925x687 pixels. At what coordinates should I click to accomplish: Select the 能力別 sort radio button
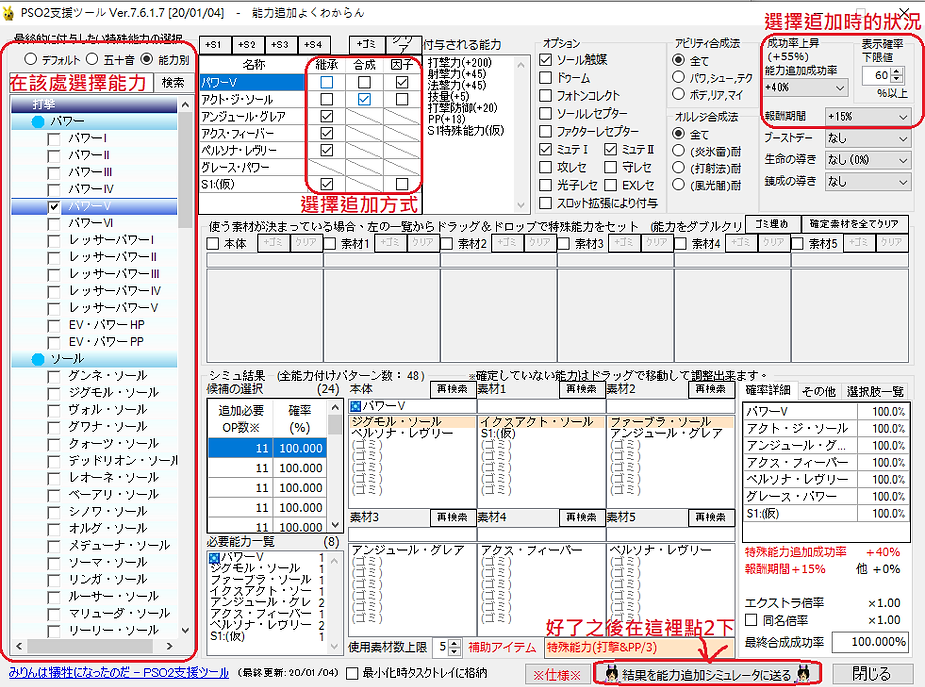(146, 59)
